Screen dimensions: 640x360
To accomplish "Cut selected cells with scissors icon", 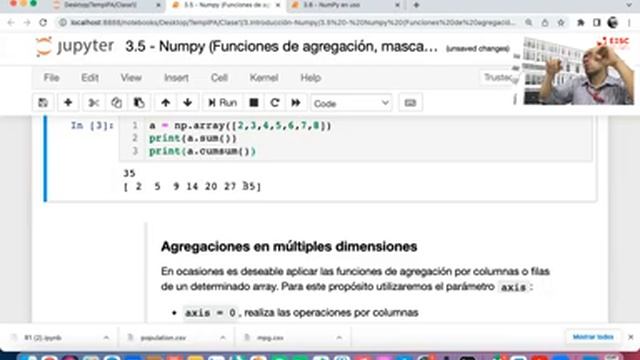I will coord(94,103).
